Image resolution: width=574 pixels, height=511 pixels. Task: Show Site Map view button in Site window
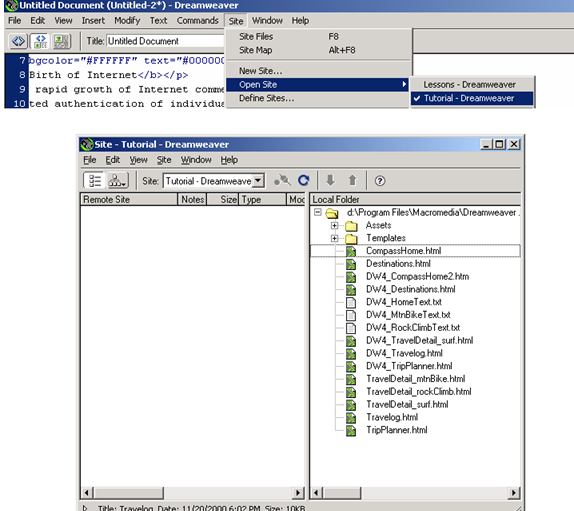(118, 180)
